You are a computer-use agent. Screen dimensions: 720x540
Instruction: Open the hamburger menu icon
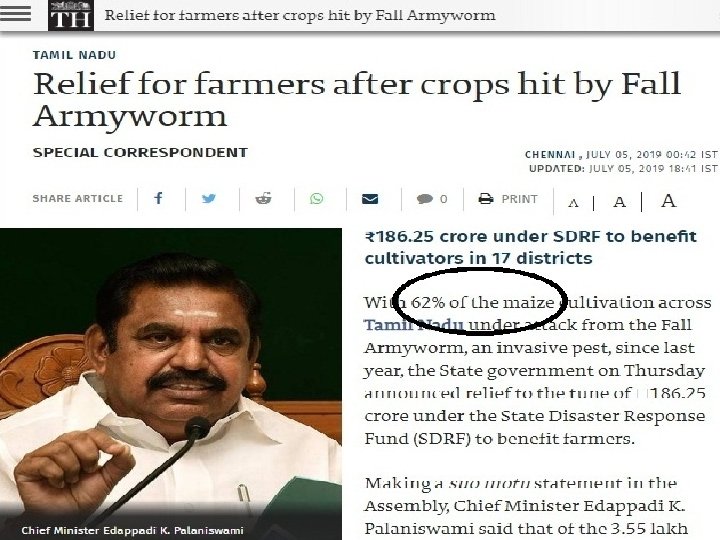(x=16, y=13)
